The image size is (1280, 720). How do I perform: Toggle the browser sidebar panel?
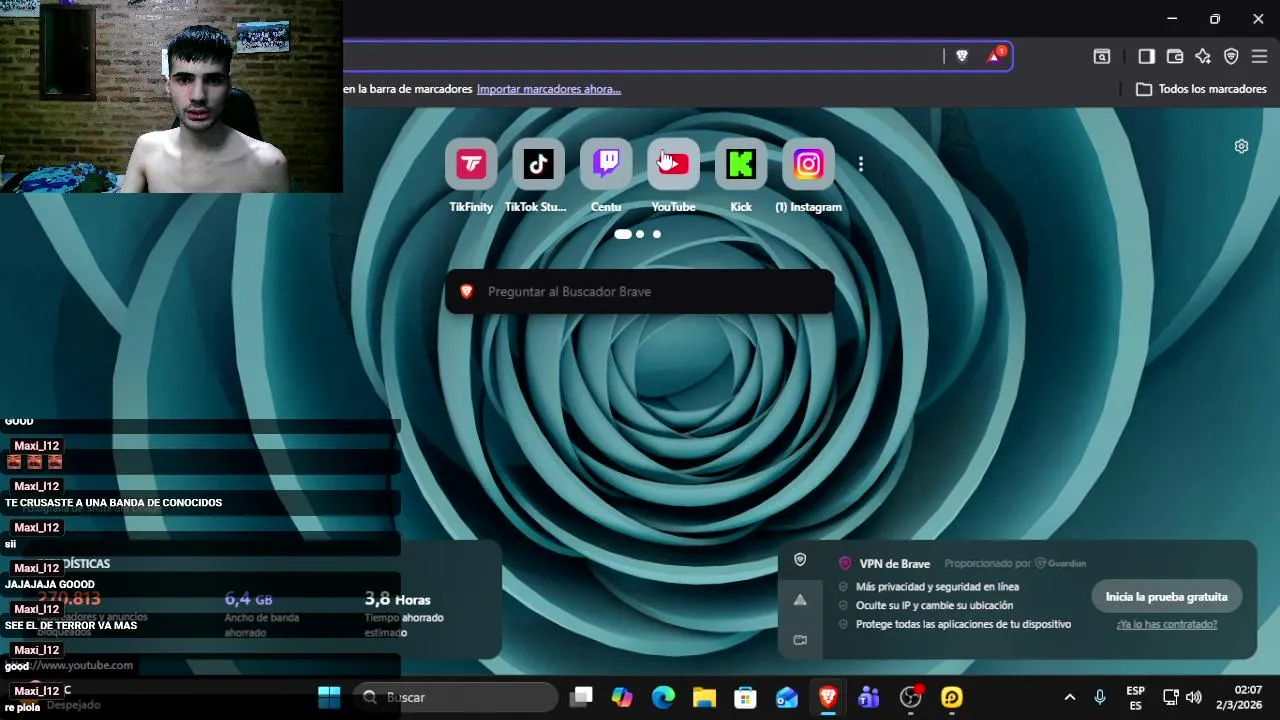tap(1147, 57)
